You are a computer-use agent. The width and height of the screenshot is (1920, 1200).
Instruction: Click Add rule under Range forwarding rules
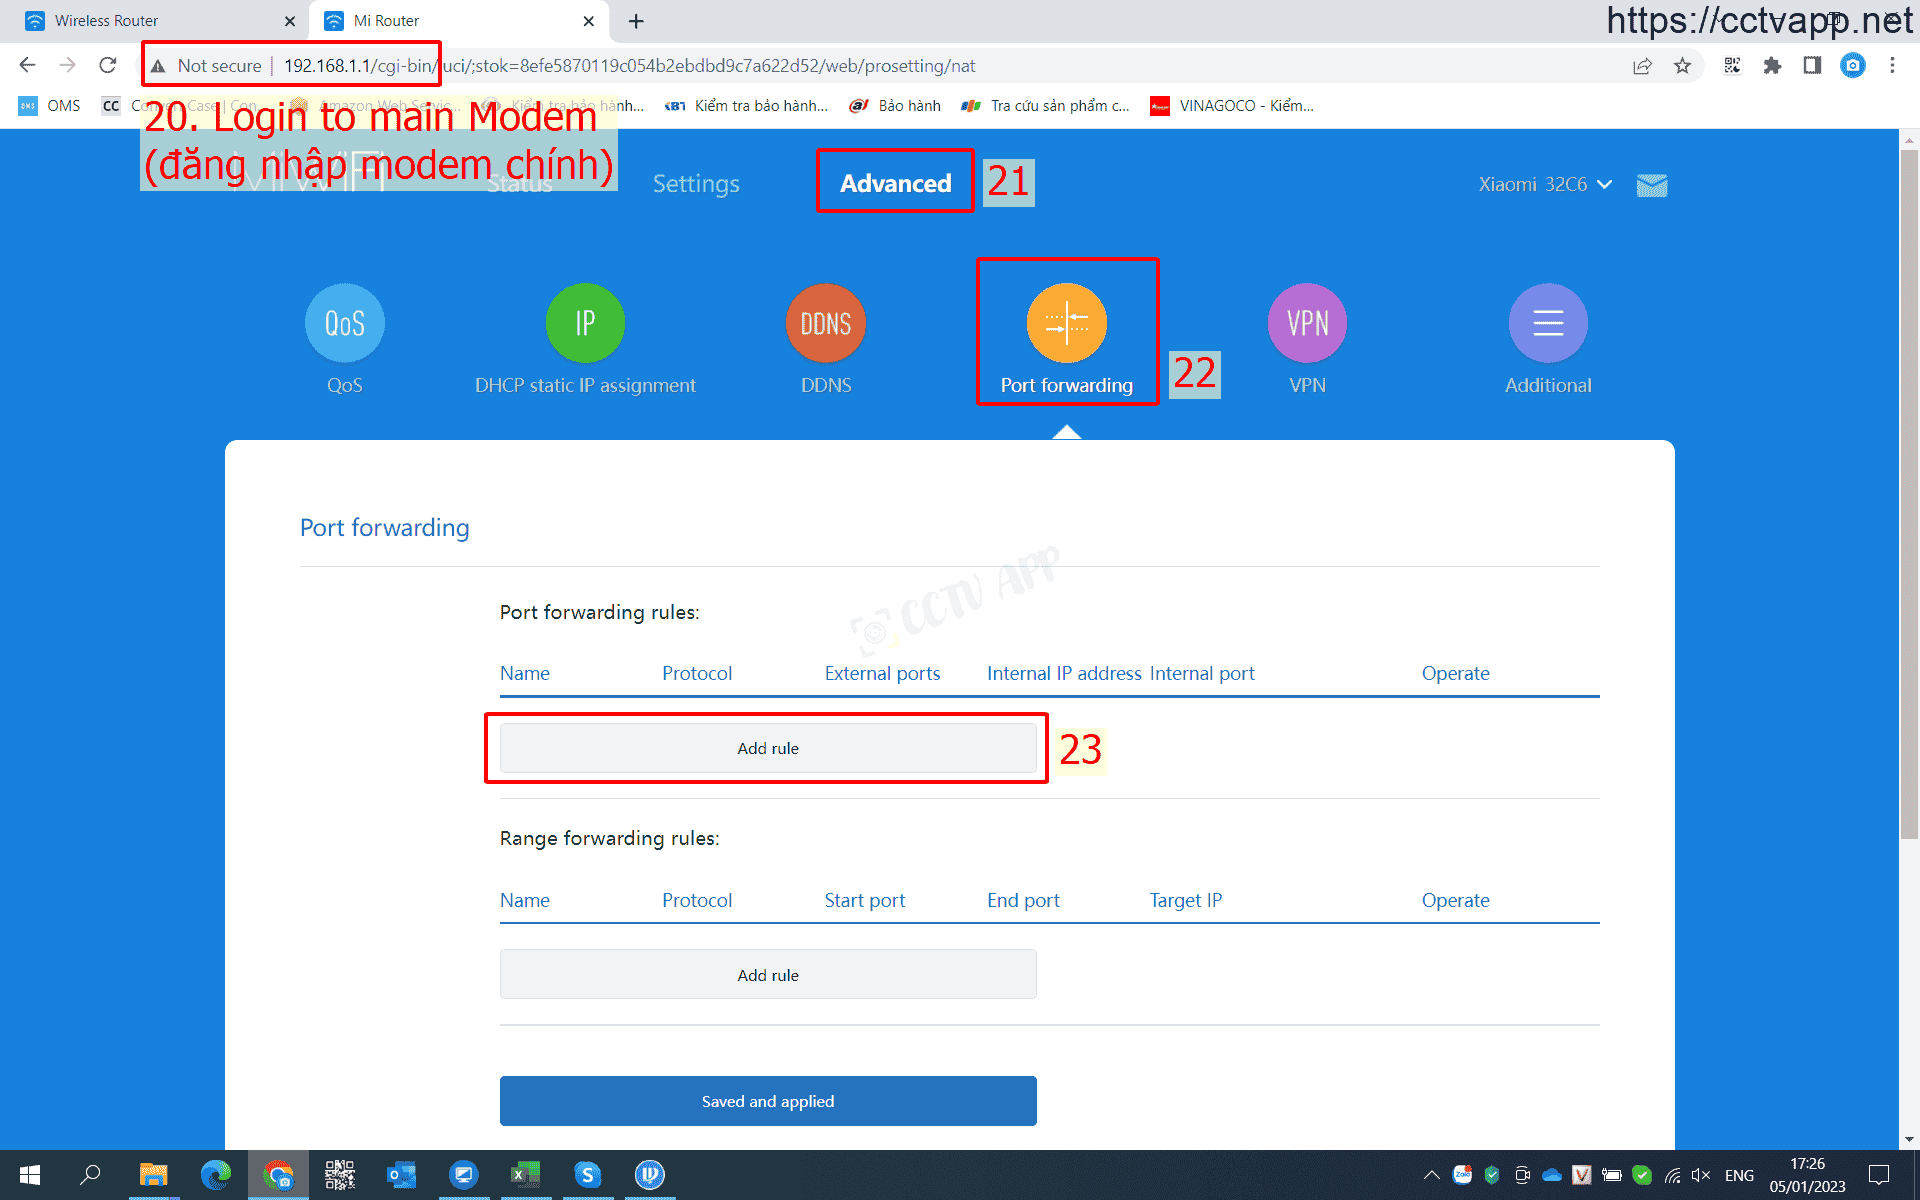[x=767, y=975]
